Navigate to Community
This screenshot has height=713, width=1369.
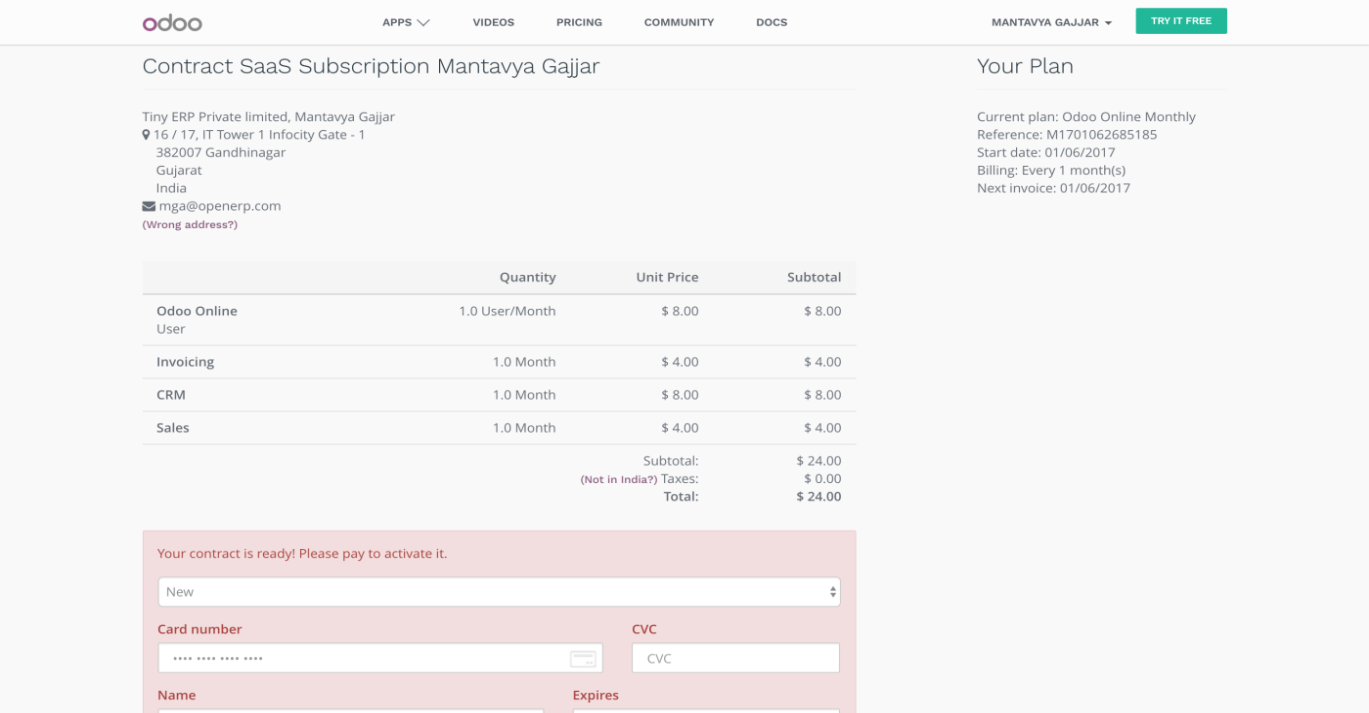[679, 22]
